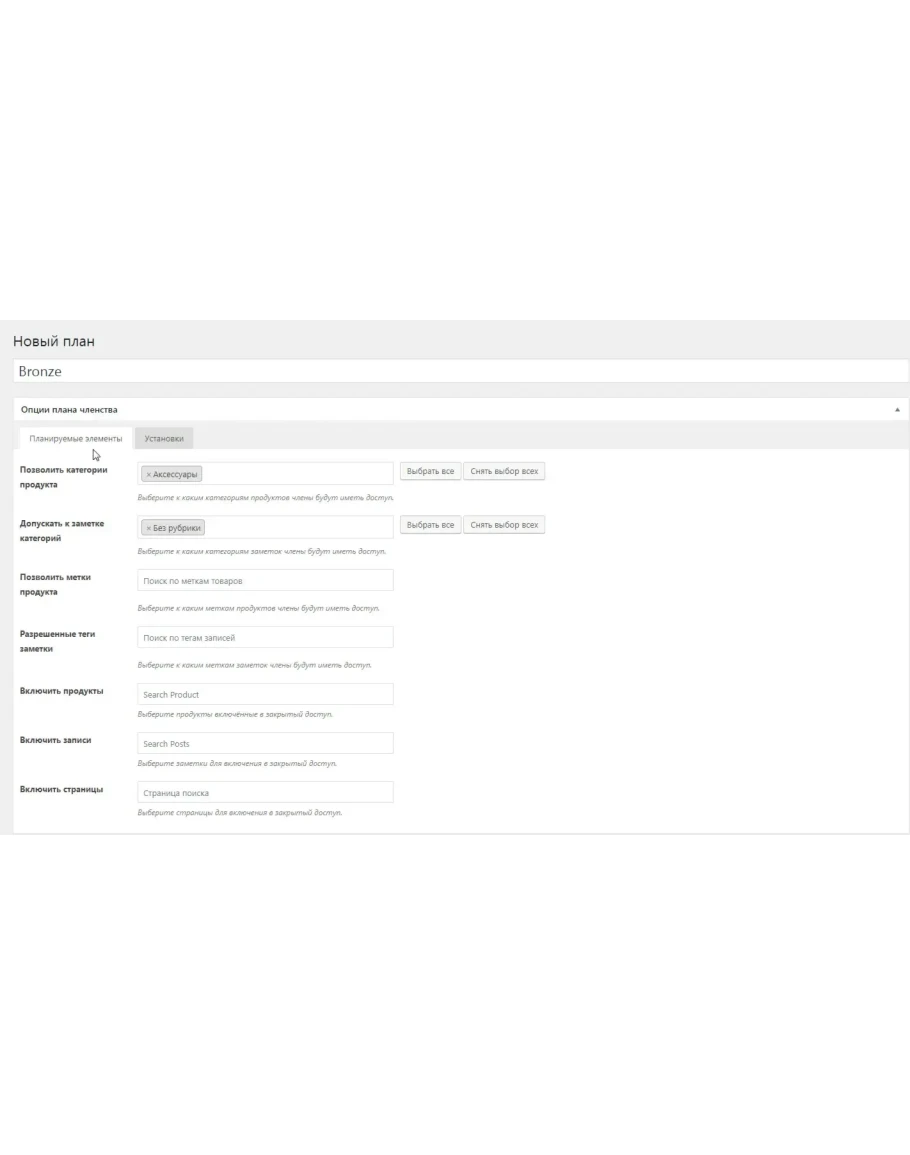Click the plan title field containing Bronze
This screenshot has width=910, height=1155.
(460, 371)
